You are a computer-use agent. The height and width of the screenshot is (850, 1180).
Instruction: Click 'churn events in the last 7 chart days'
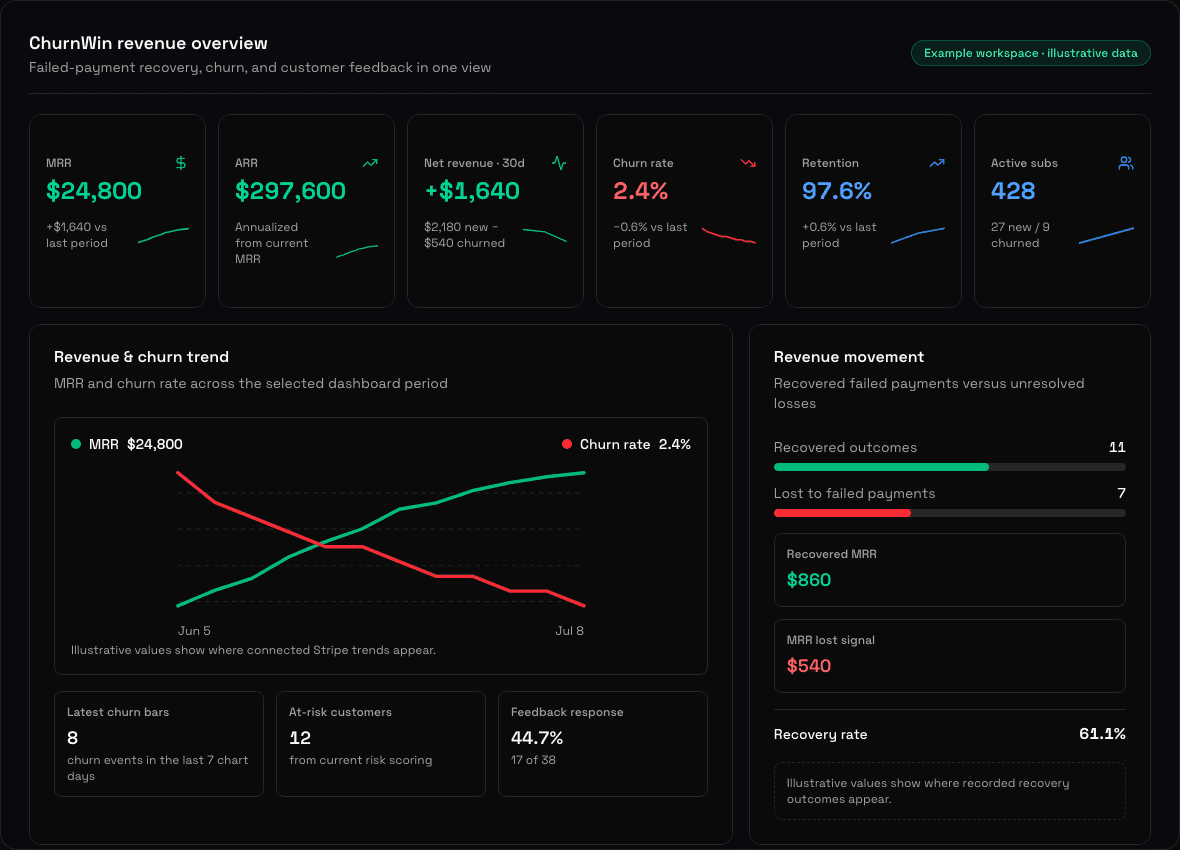point(157,768)
